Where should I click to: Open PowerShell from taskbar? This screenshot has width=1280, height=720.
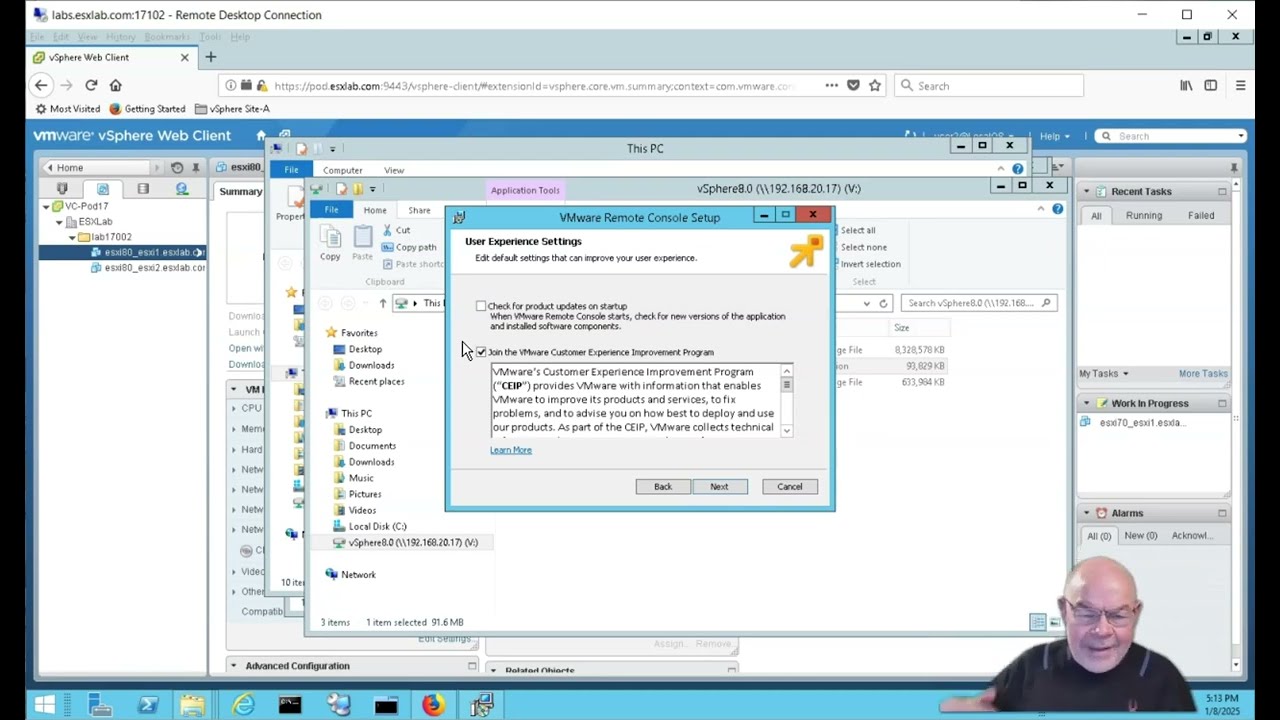148,705
